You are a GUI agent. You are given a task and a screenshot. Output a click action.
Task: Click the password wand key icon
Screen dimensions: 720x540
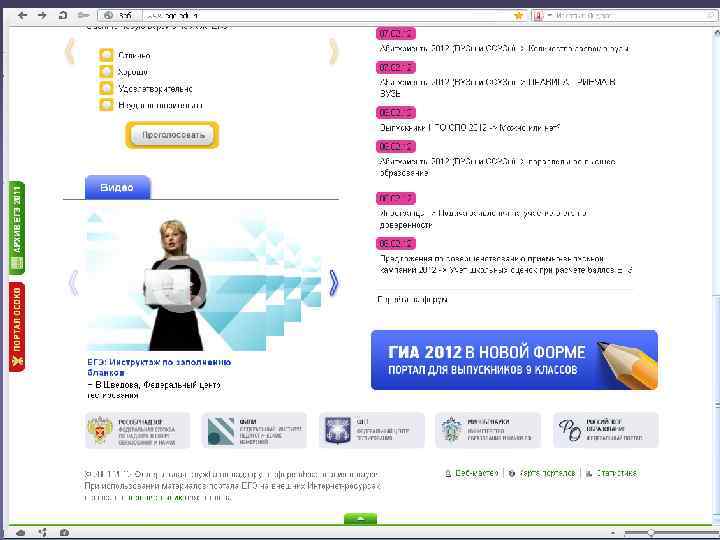click(84, 15)
